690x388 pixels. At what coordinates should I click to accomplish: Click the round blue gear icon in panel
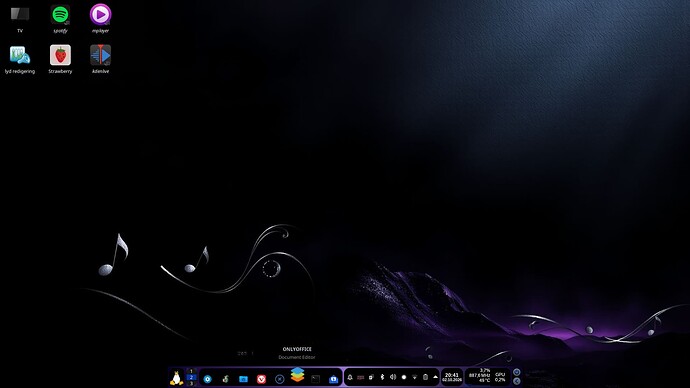(x=207, y=379)
